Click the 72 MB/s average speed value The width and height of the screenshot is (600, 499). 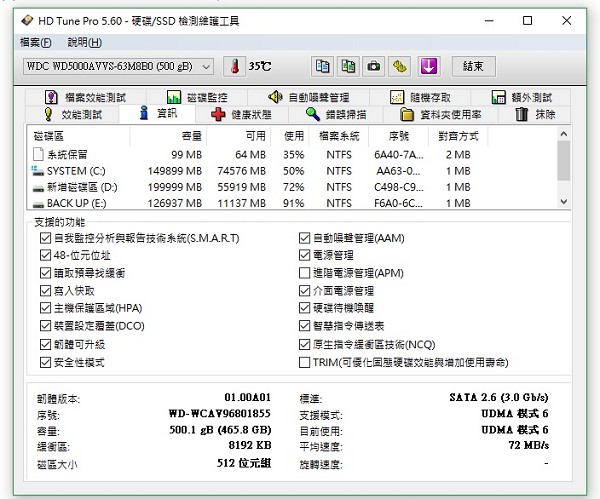529,445
